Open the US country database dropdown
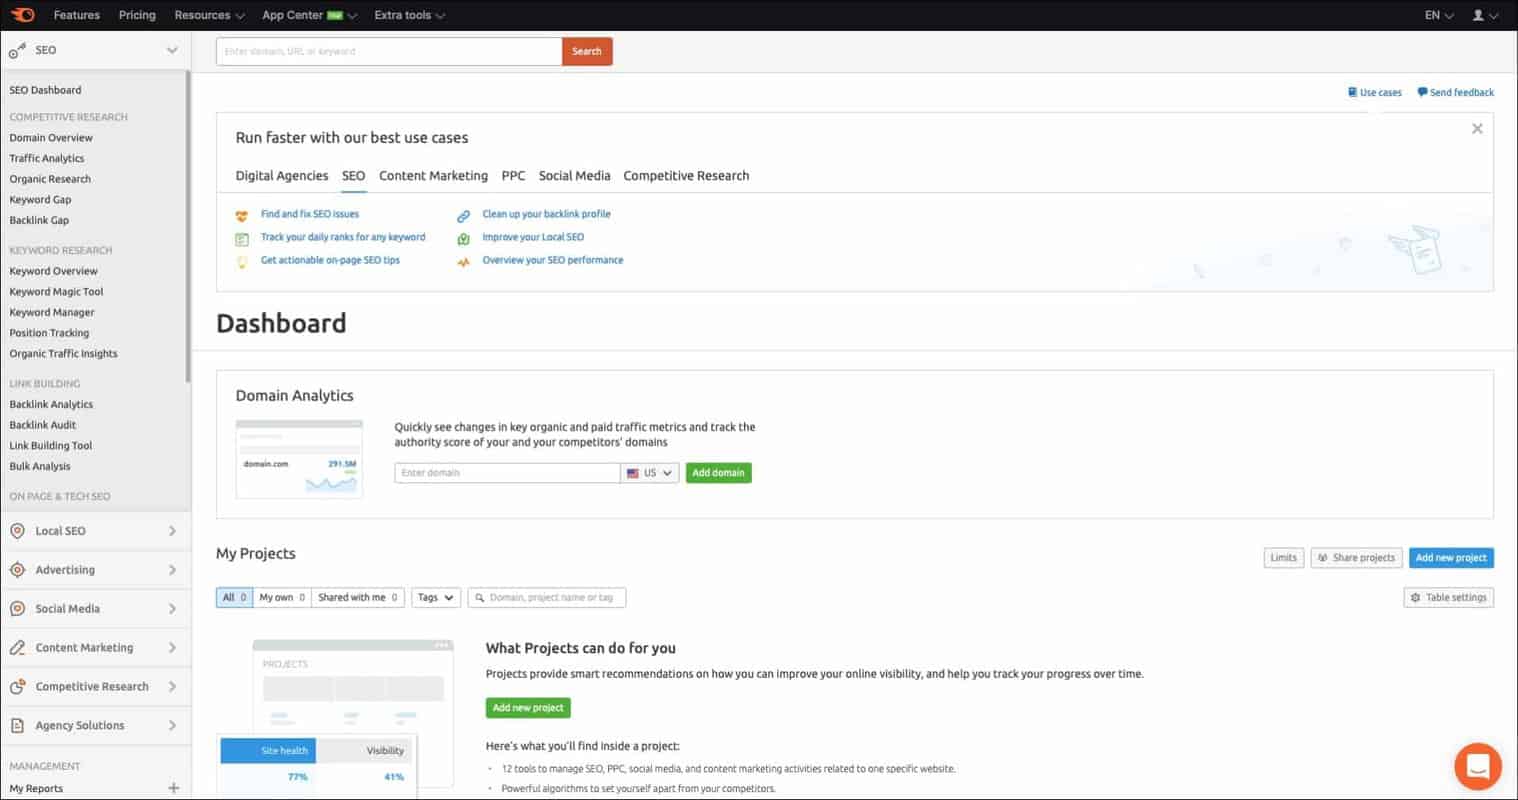Viewport: 1518px width, 800px height. 650,473
